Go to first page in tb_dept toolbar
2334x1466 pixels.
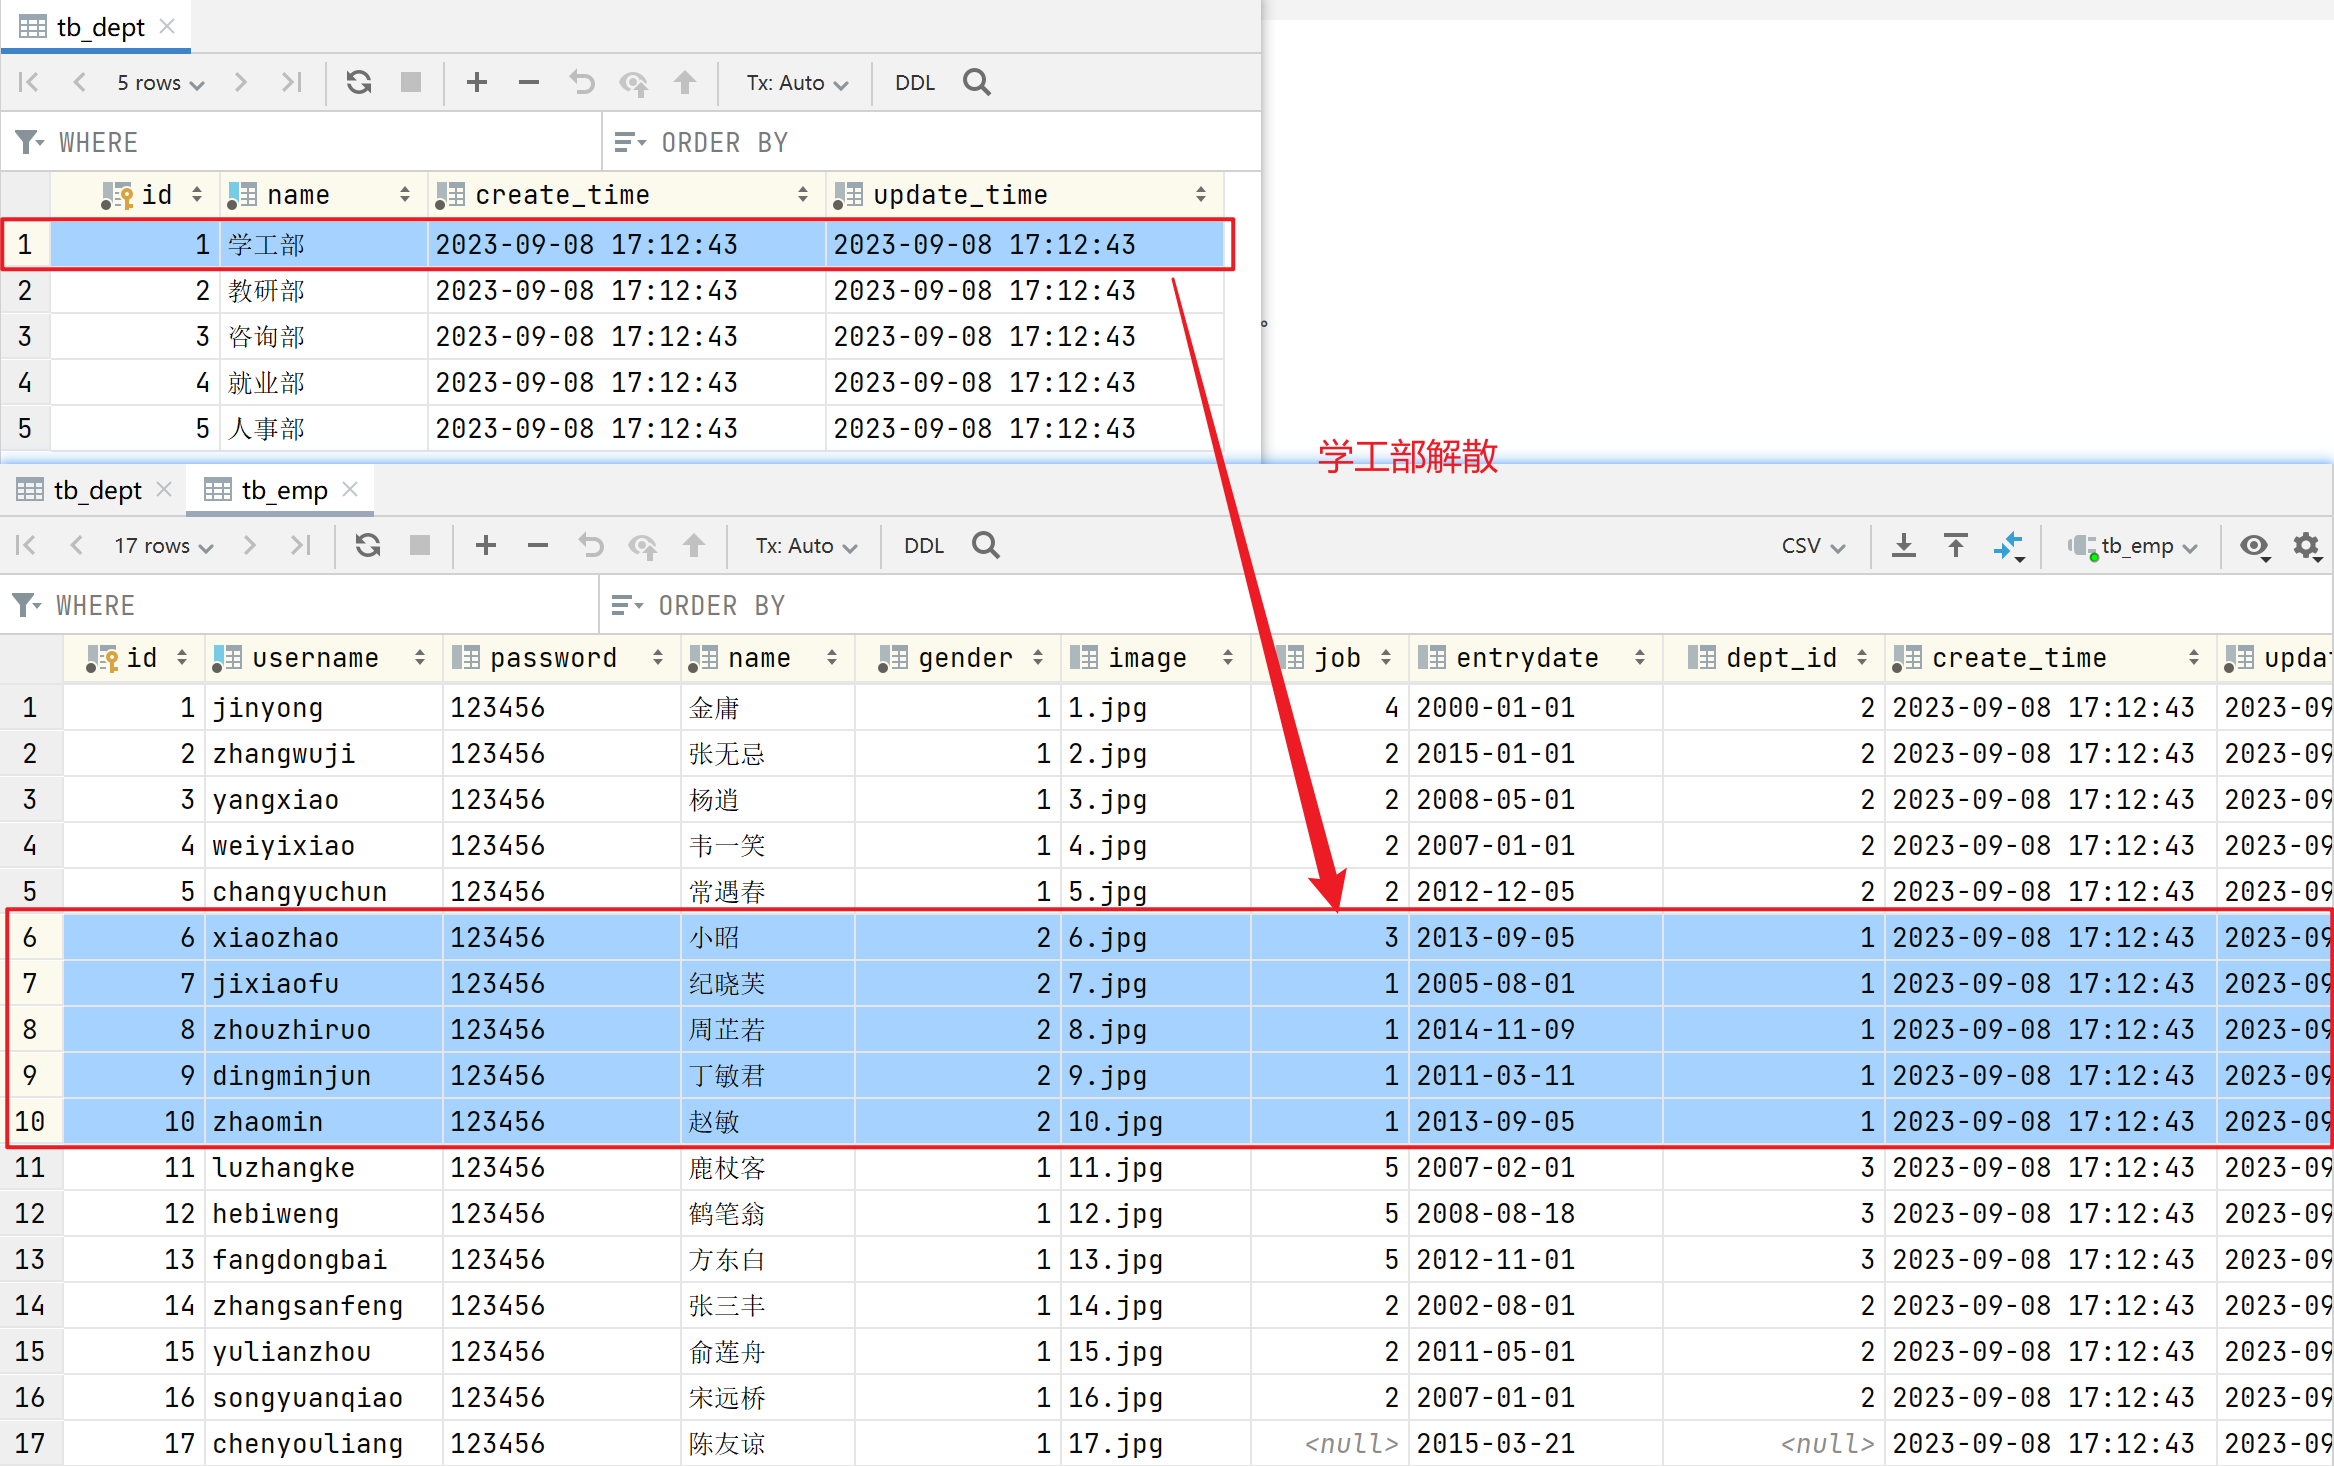pos(28,82)
